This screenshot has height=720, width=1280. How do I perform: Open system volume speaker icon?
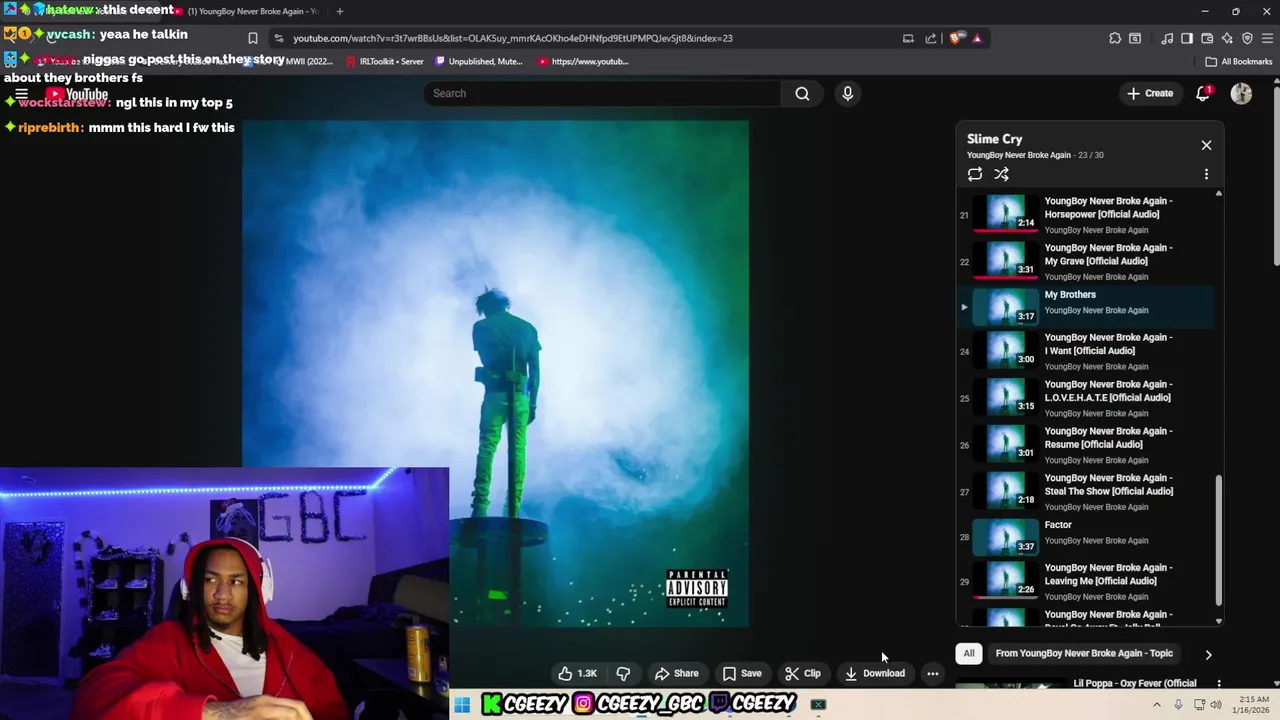tap(1216, 705)
